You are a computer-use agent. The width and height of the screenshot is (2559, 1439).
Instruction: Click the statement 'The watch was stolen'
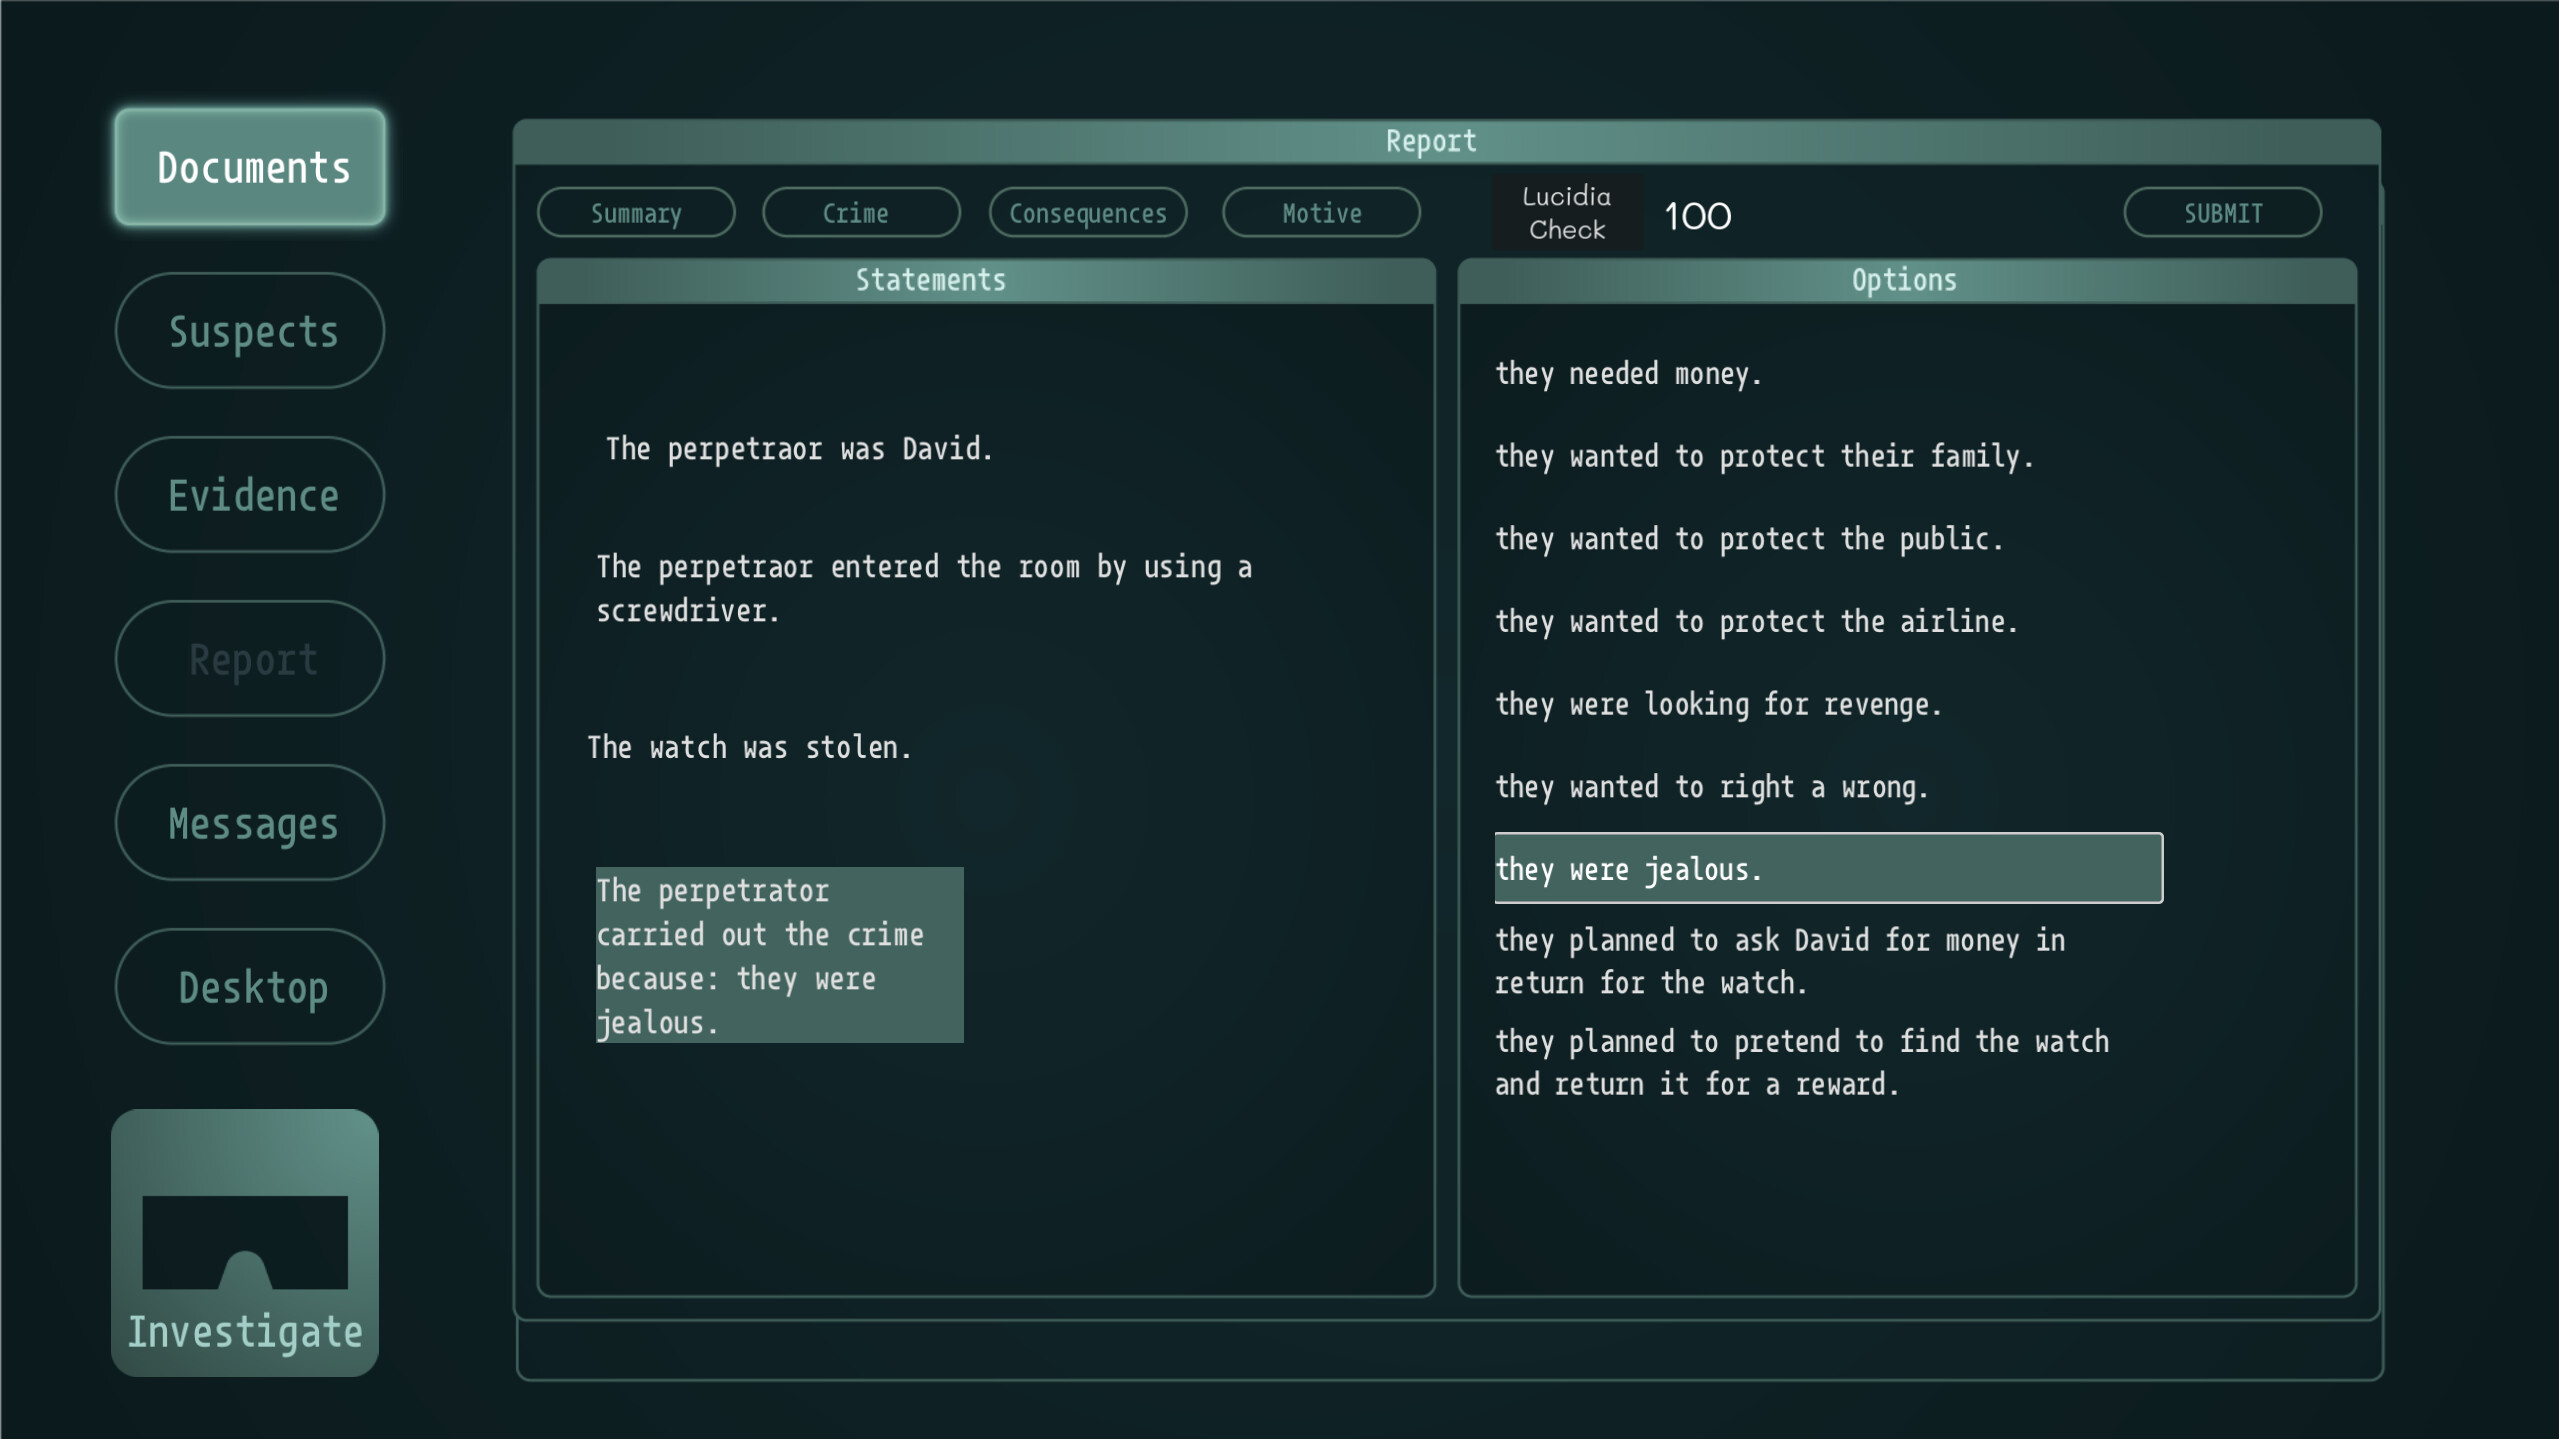[749, 746]
